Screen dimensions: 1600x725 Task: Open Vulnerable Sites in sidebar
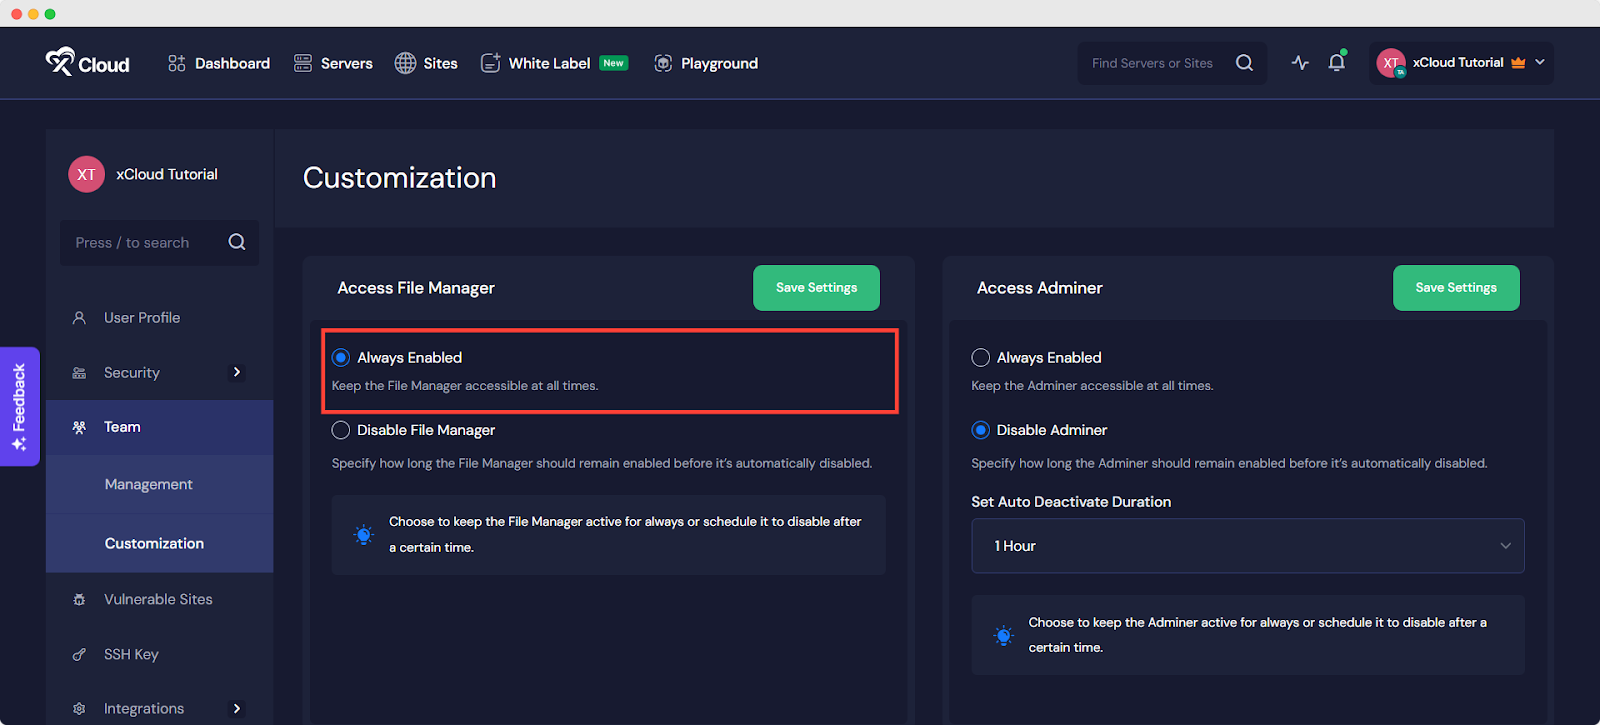click(160, 599)
